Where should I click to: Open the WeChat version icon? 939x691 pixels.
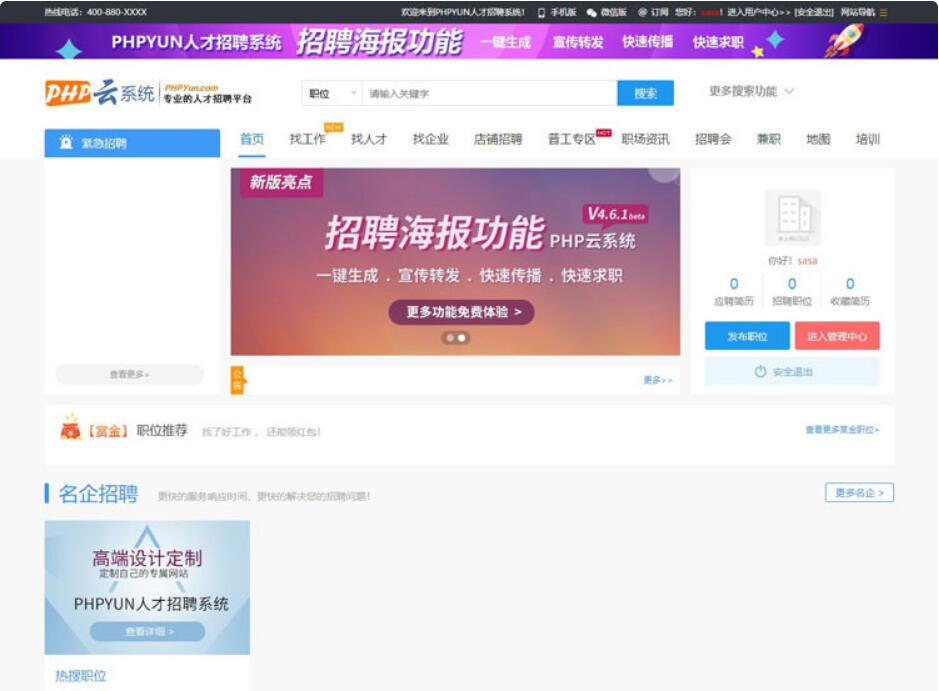tap(592, 11)
